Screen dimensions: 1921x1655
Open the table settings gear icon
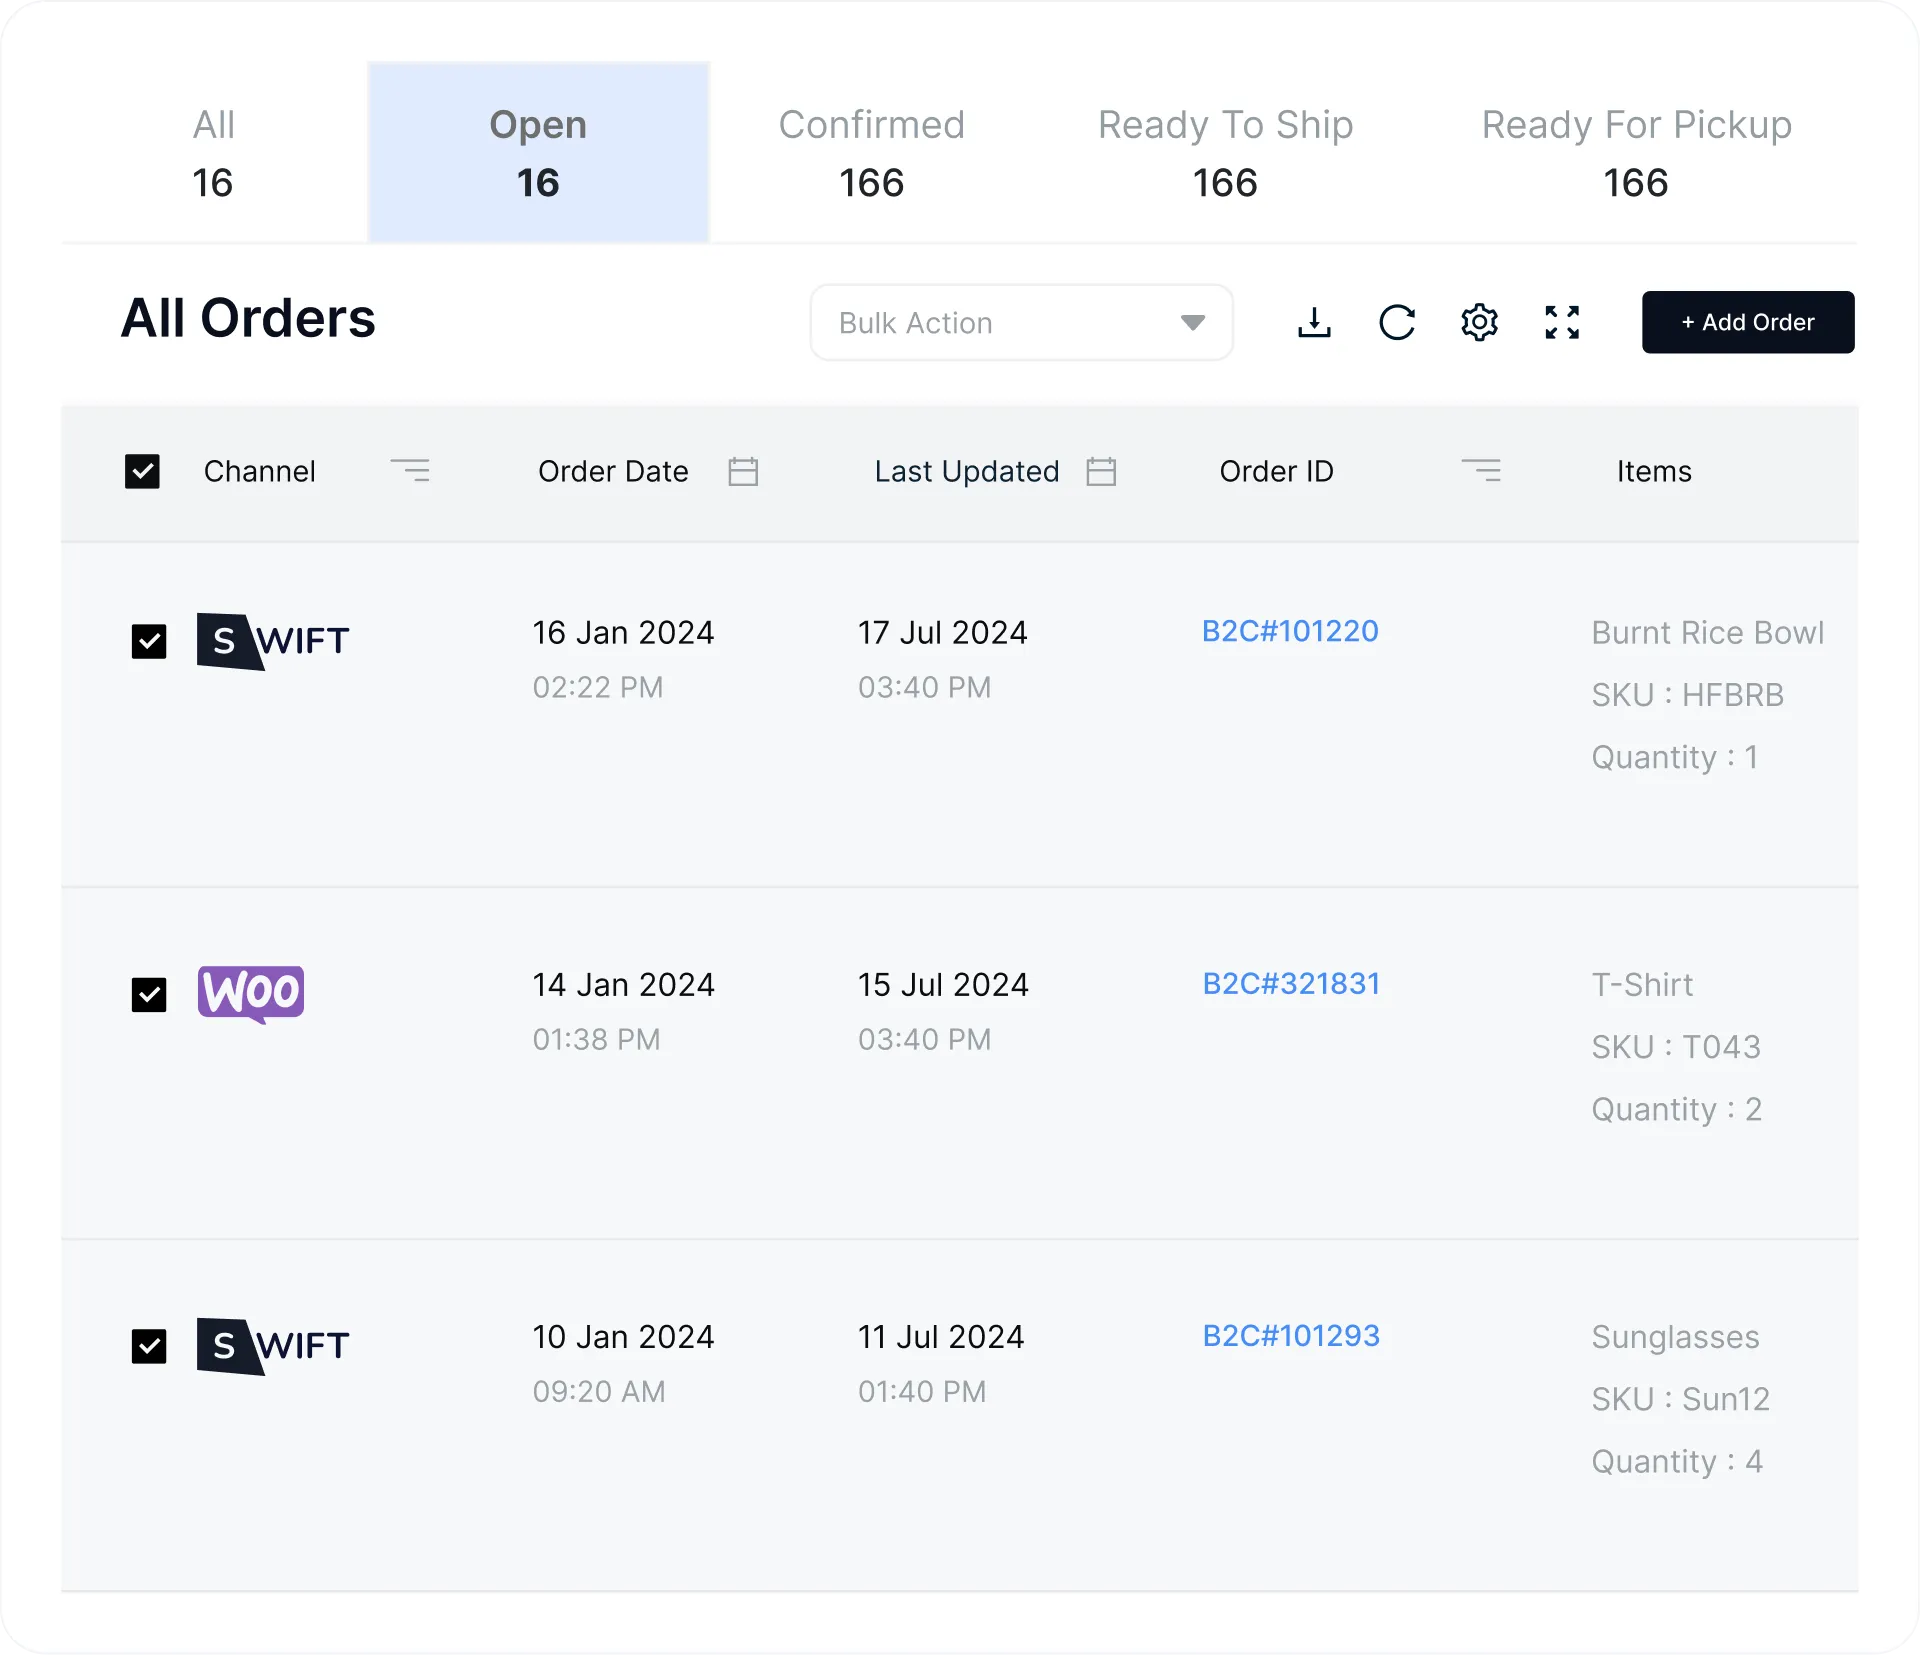pos(1479,322)
